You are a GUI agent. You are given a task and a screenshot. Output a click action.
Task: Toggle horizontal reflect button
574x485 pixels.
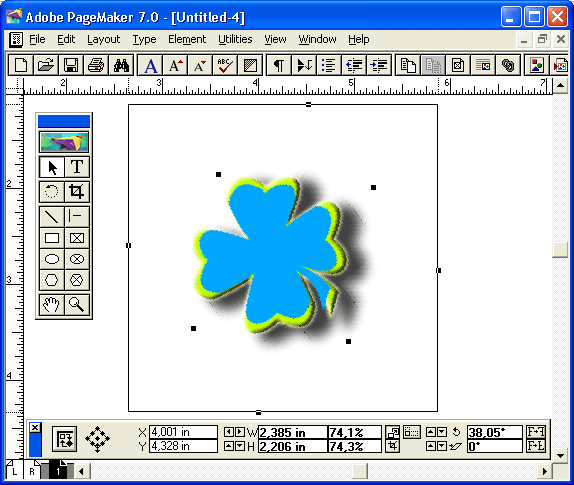(x=535, y=432)
